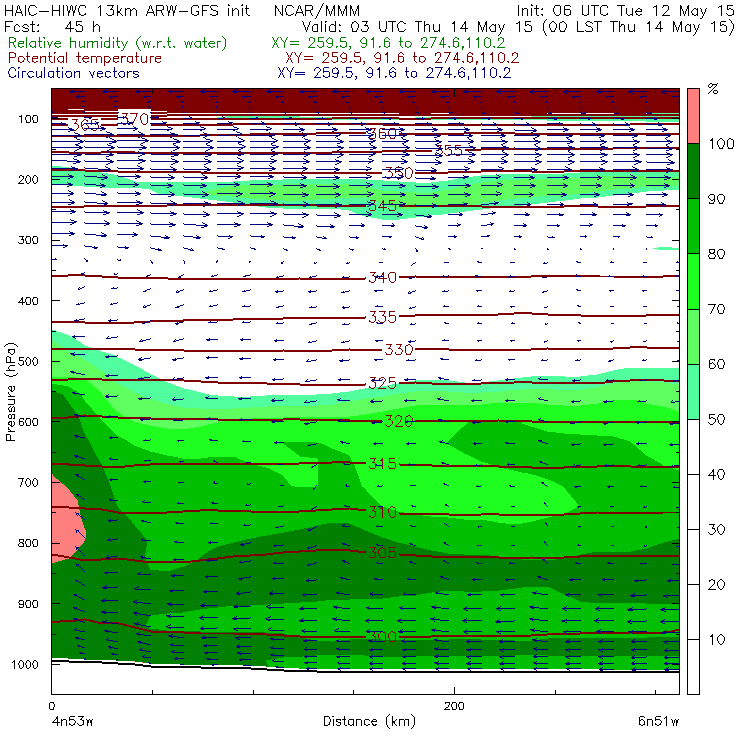This screenshot has width=740, height=740.
Task: Click the '335' potential temperature contour label
Action: click(x=382, y=317)
